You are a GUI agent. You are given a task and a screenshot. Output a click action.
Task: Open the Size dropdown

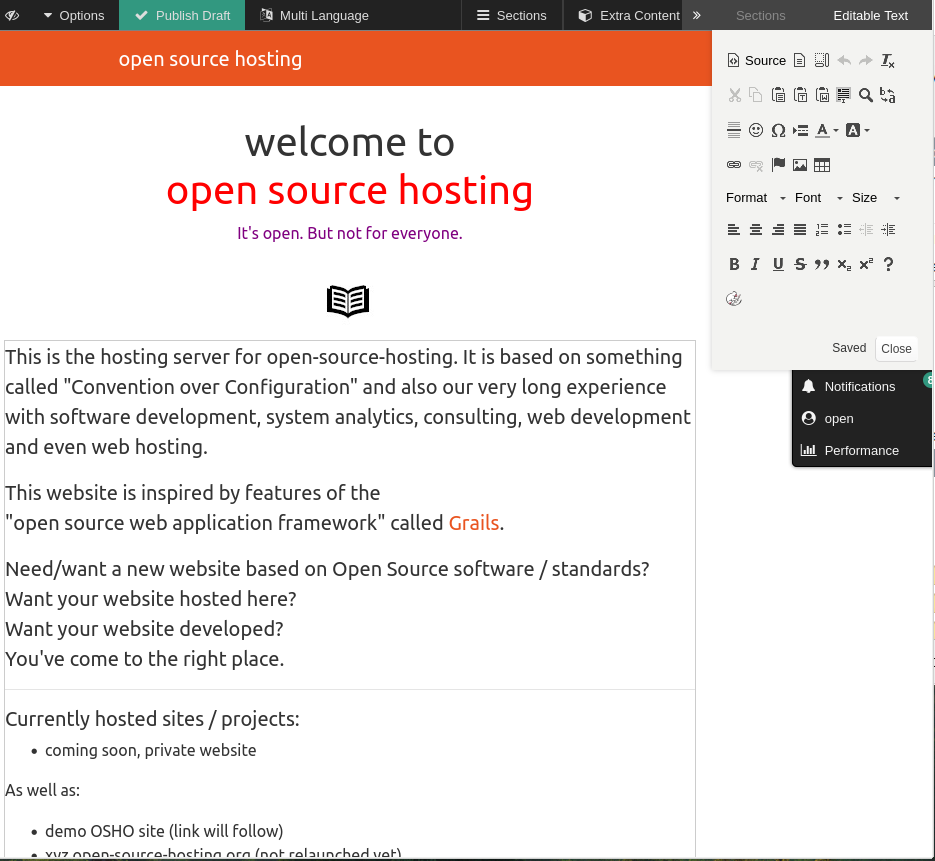click(876, 198)
